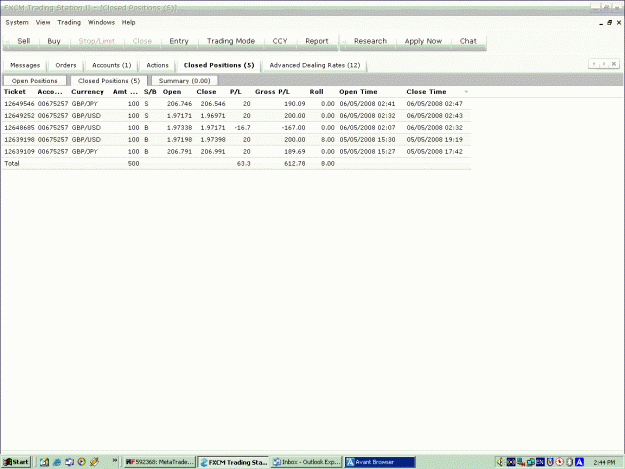The width and height of the screenshot is (625, 469).
Task: Click the Buy toolbar button
Action: tap(54, 41)
